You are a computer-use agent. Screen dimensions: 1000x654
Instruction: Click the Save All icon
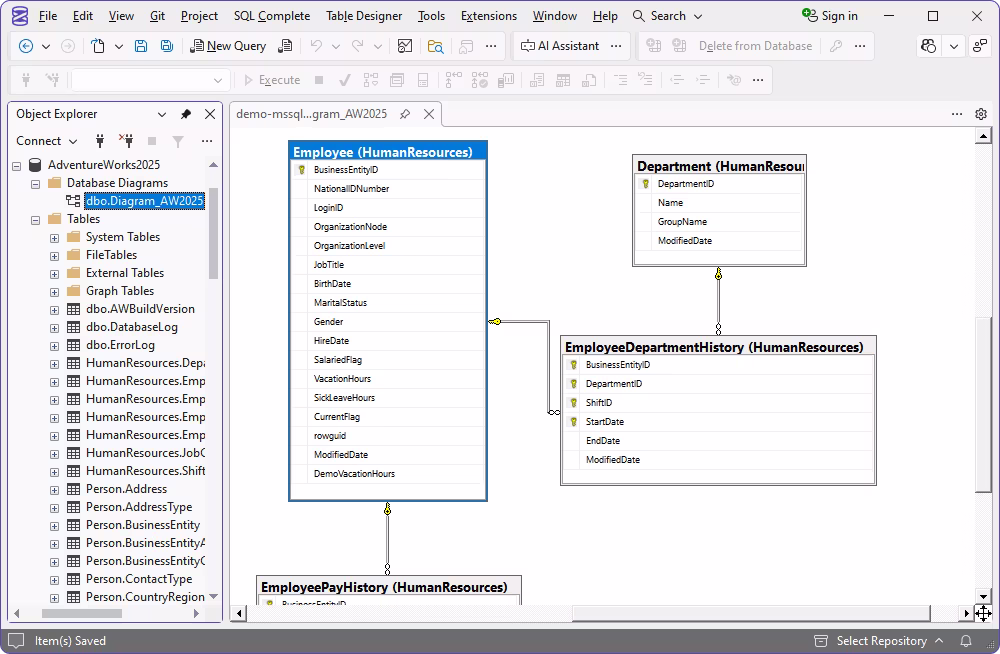pos(166,46)
